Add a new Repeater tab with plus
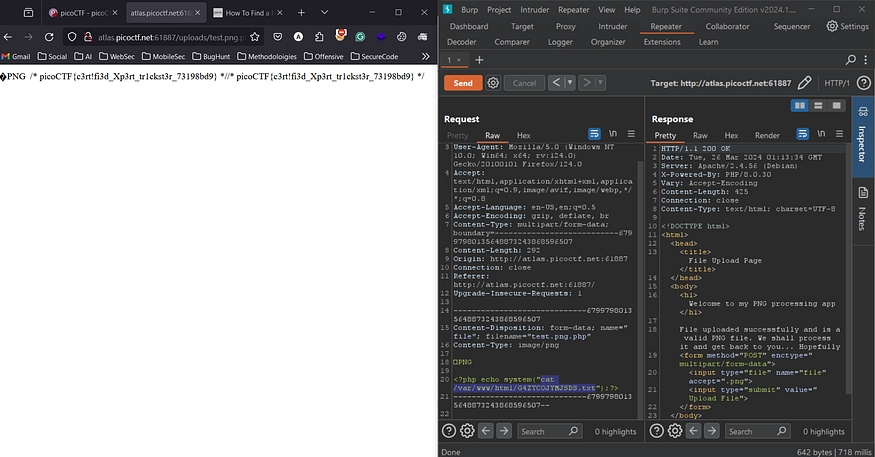This screenshot has height=457, width=875. (479, 60)
